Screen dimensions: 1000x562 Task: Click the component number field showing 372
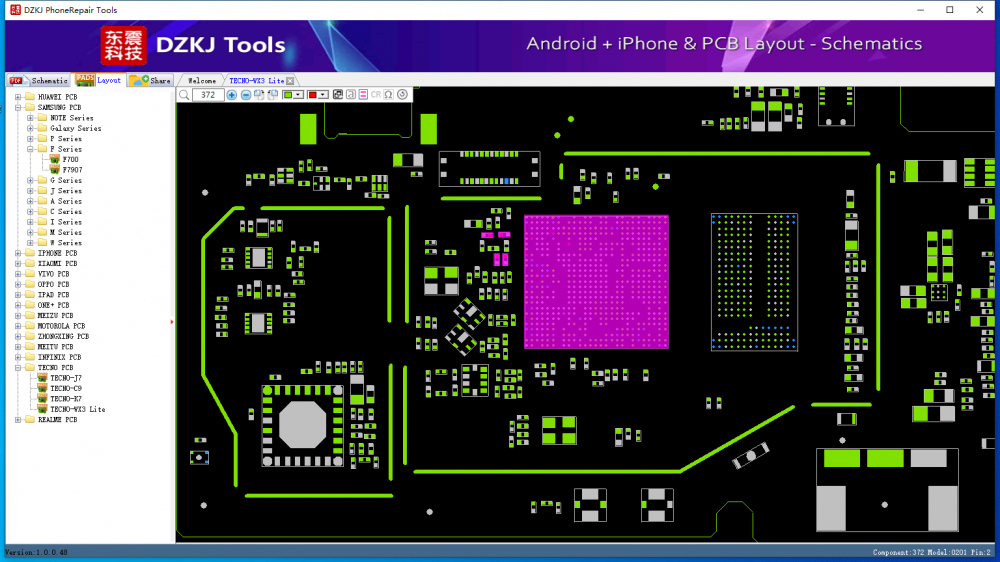pos(208,95)
